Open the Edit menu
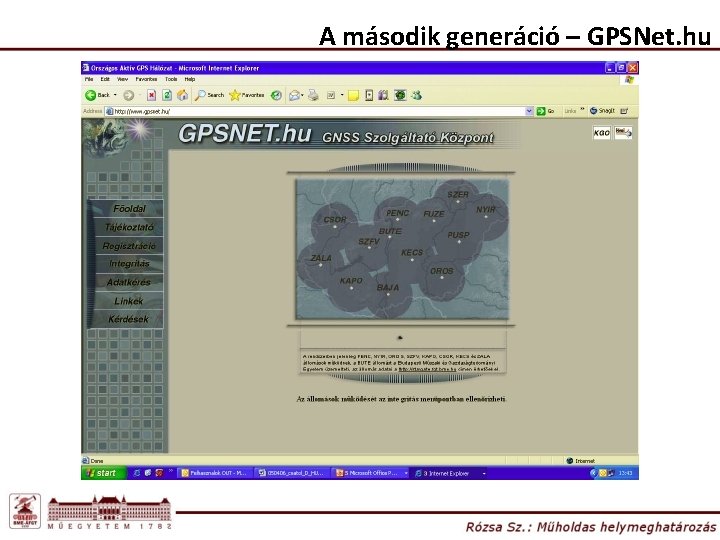Viewport: 720px width, 540px height. pyautogui.click(x=105, y=79)
